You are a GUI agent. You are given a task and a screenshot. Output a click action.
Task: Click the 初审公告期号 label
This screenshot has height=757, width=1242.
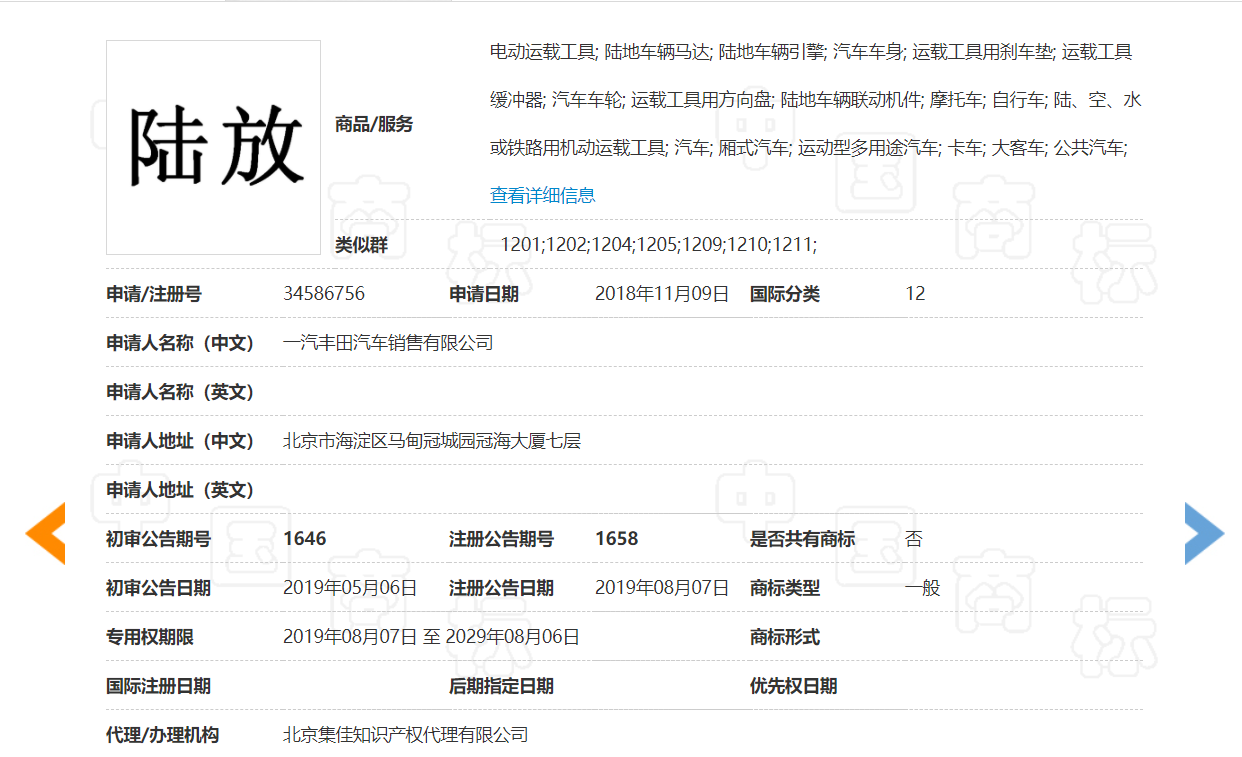point(159,539)
